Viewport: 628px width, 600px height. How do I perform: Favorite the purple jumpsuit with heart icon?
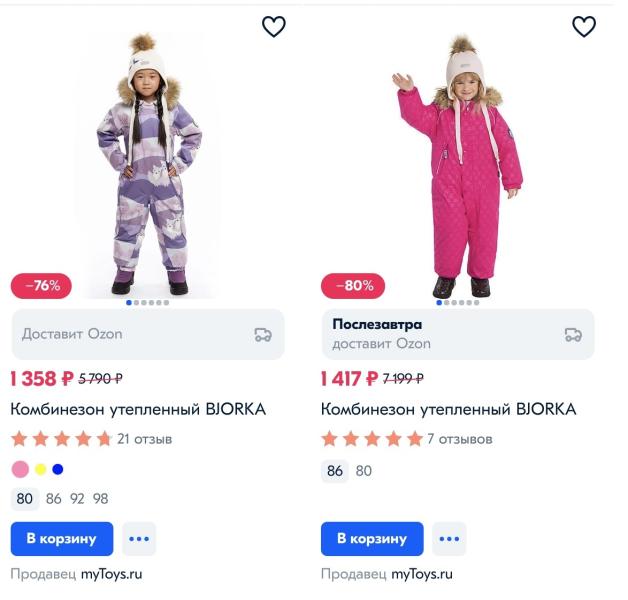[273, 27]
